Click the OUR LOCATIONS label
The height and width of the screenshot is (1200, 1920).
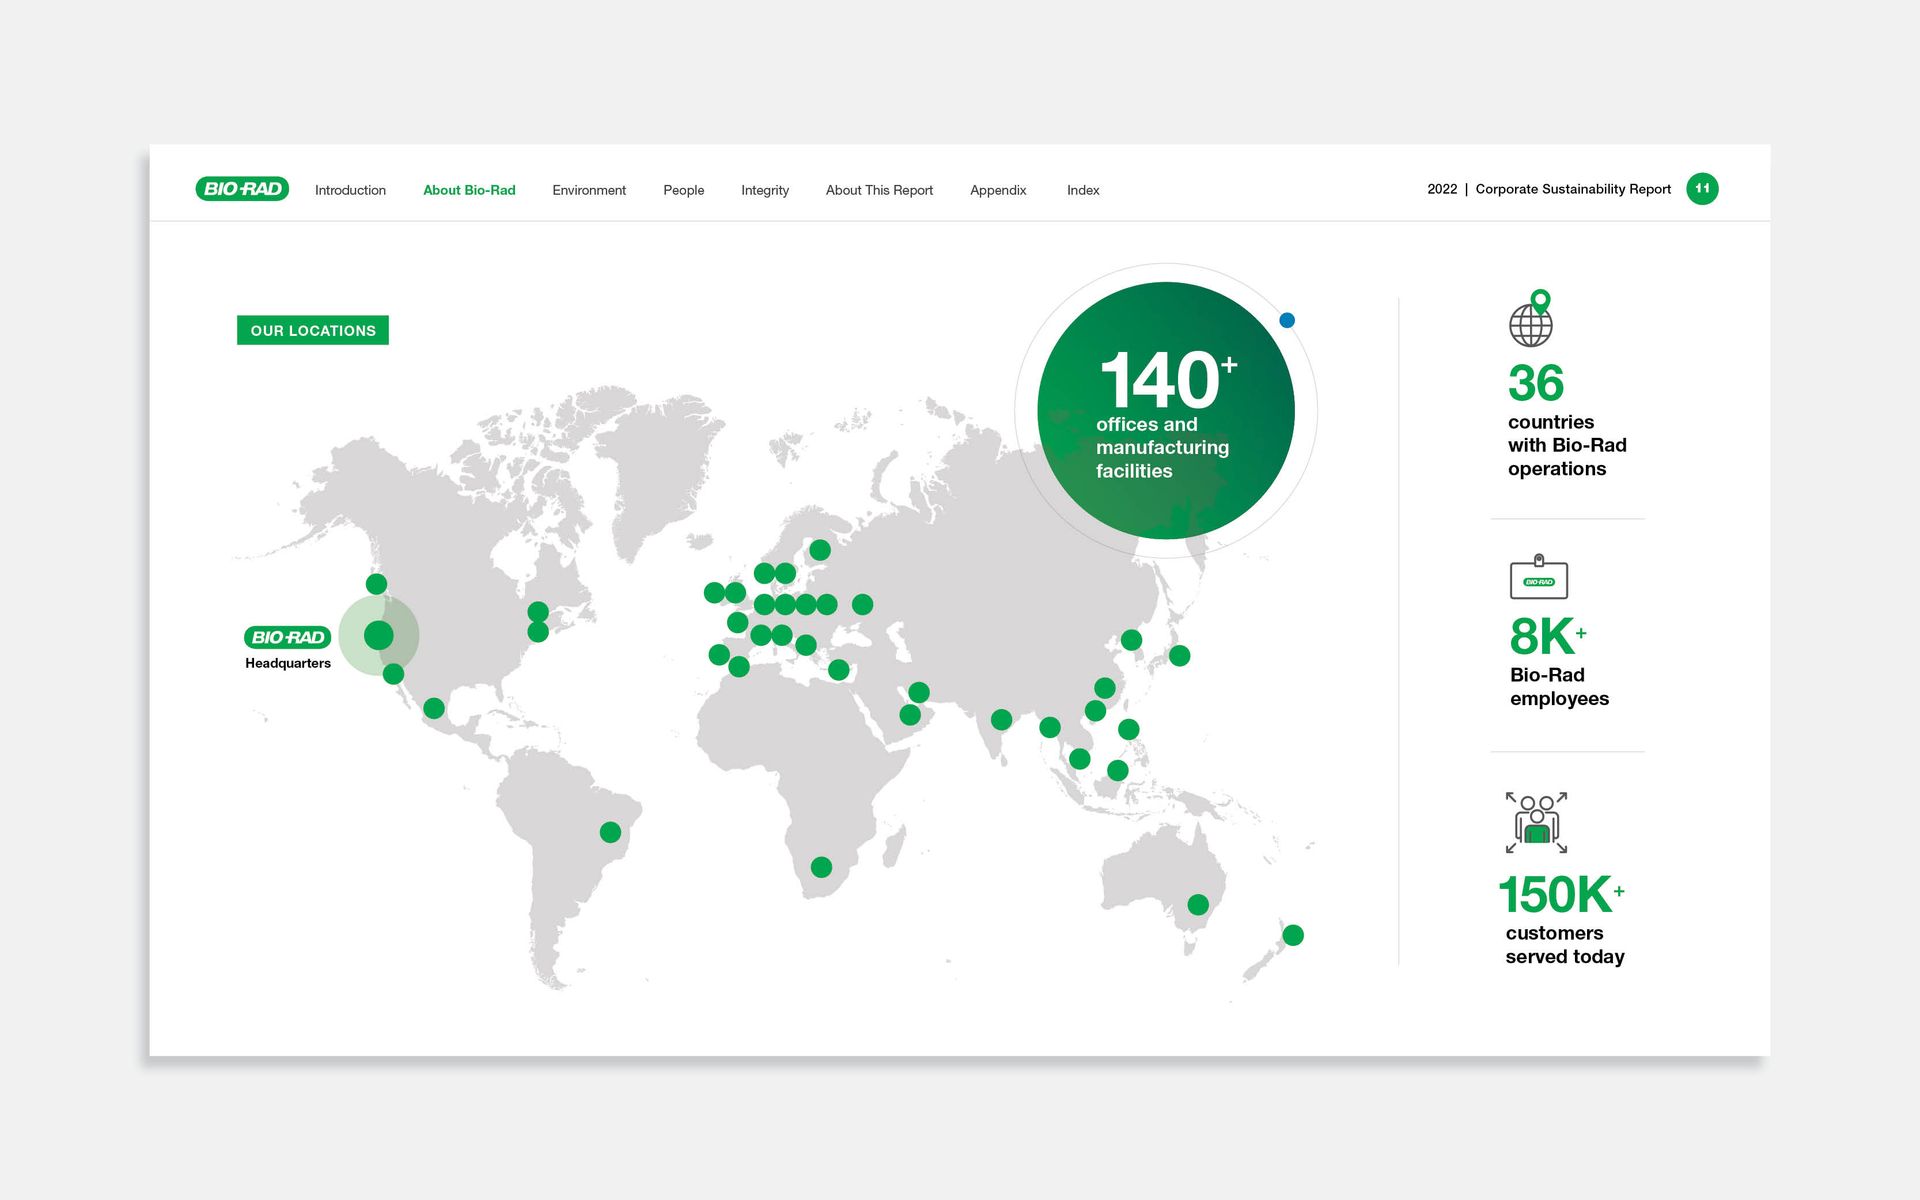coord(313,330)
